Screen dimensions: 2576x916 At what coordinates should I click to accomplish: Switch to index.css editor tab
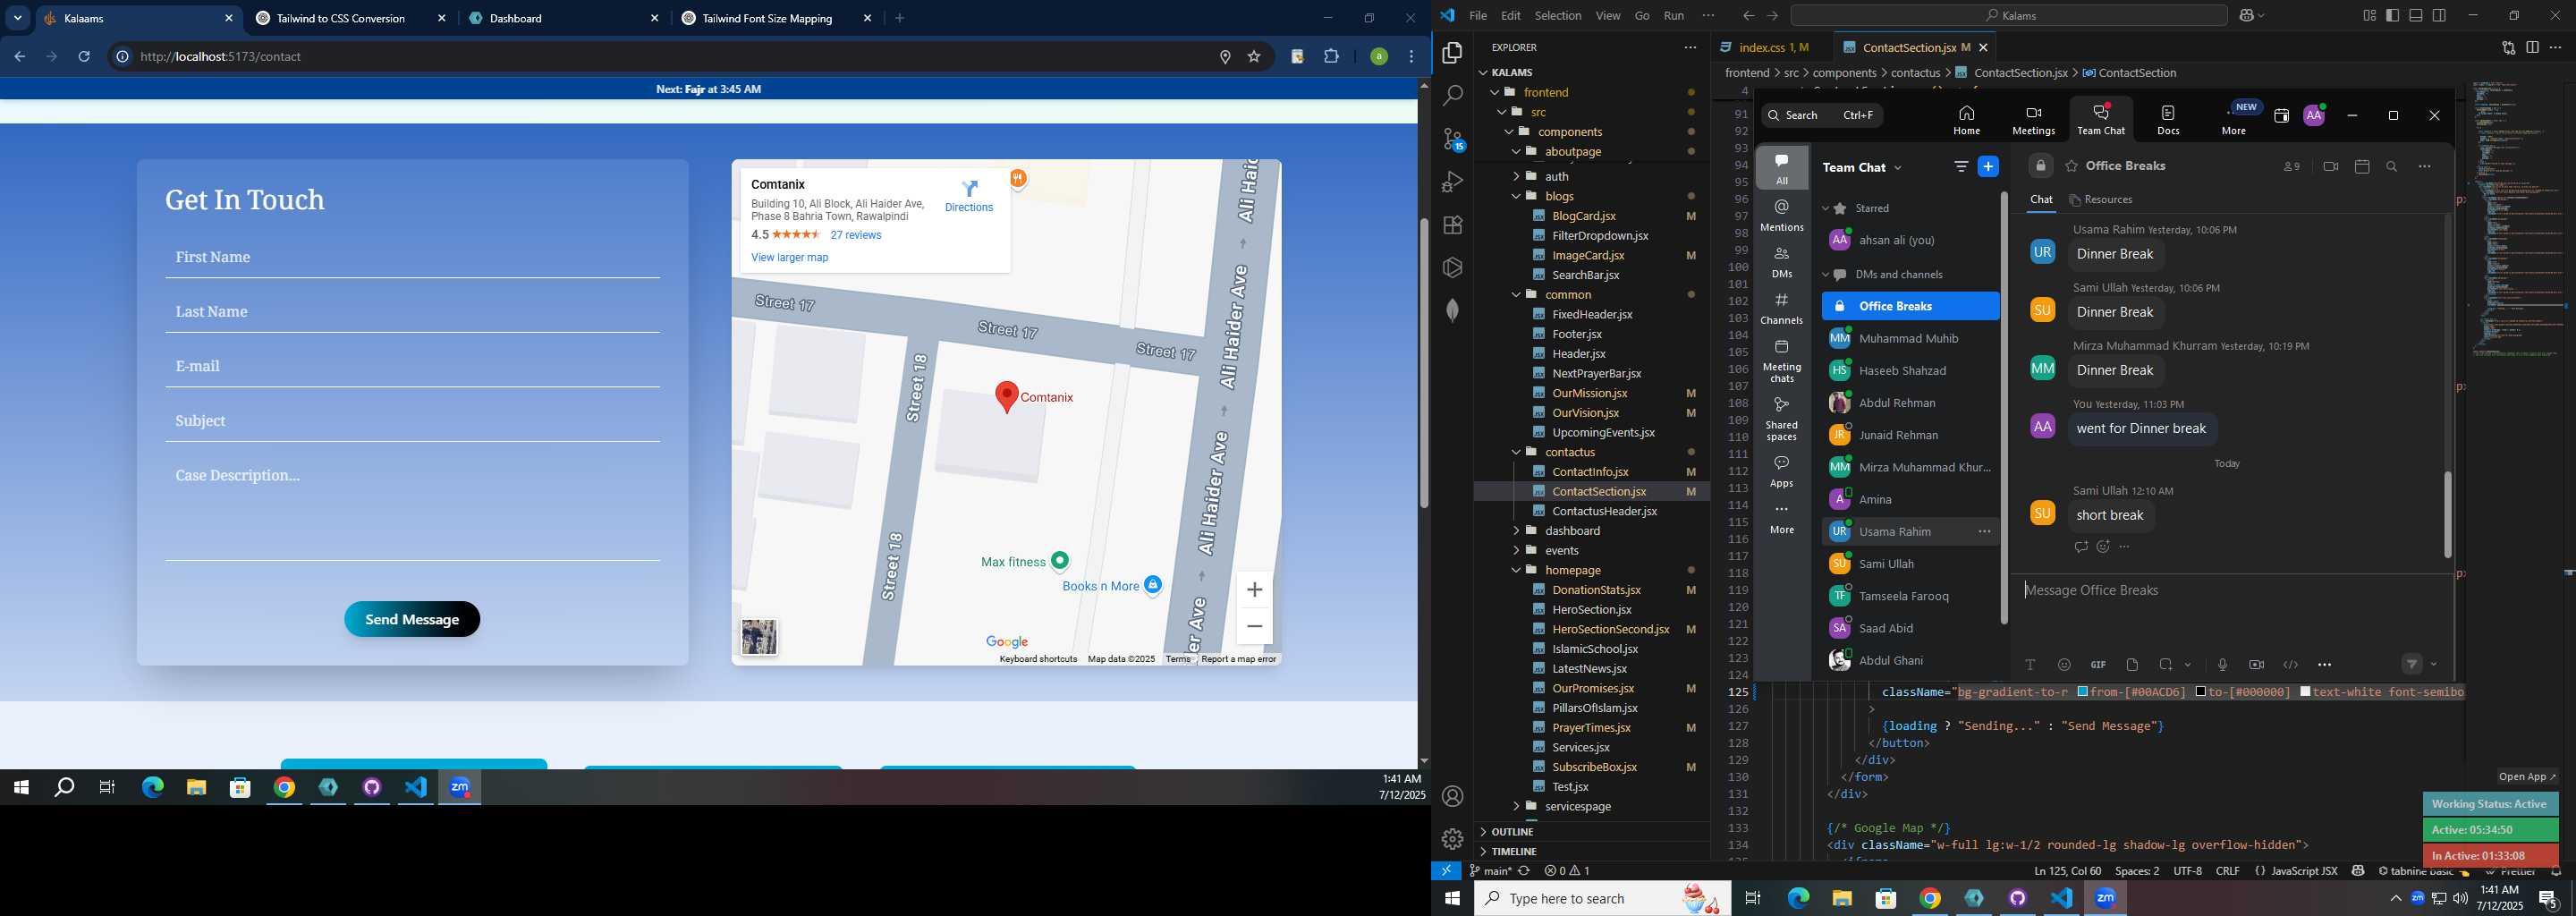point(1772,47)
